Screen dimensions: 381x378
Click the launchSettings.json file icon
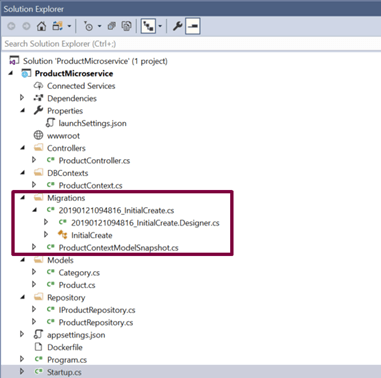click(x=50, y=123)
